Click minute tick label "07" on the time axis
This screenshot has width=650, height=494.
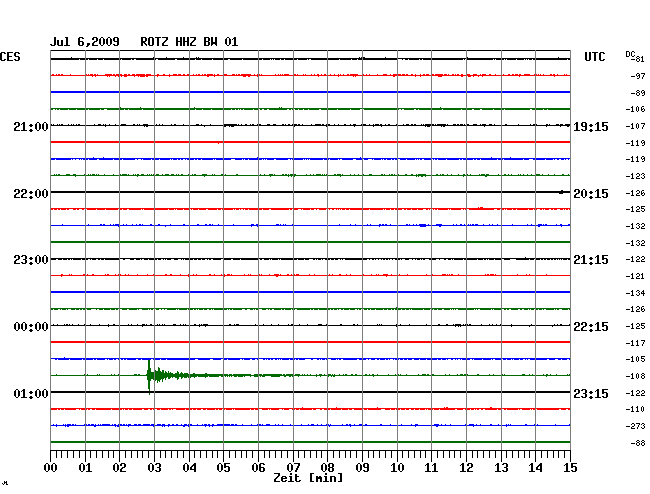(293, 468)
